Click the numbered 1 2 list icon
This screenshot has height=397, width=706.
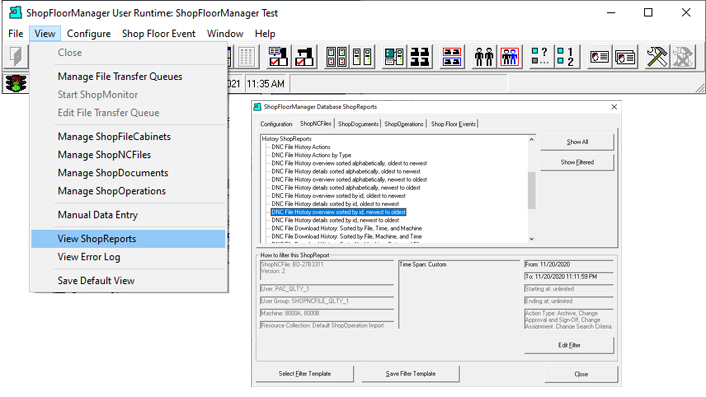(x=566, y=57)
